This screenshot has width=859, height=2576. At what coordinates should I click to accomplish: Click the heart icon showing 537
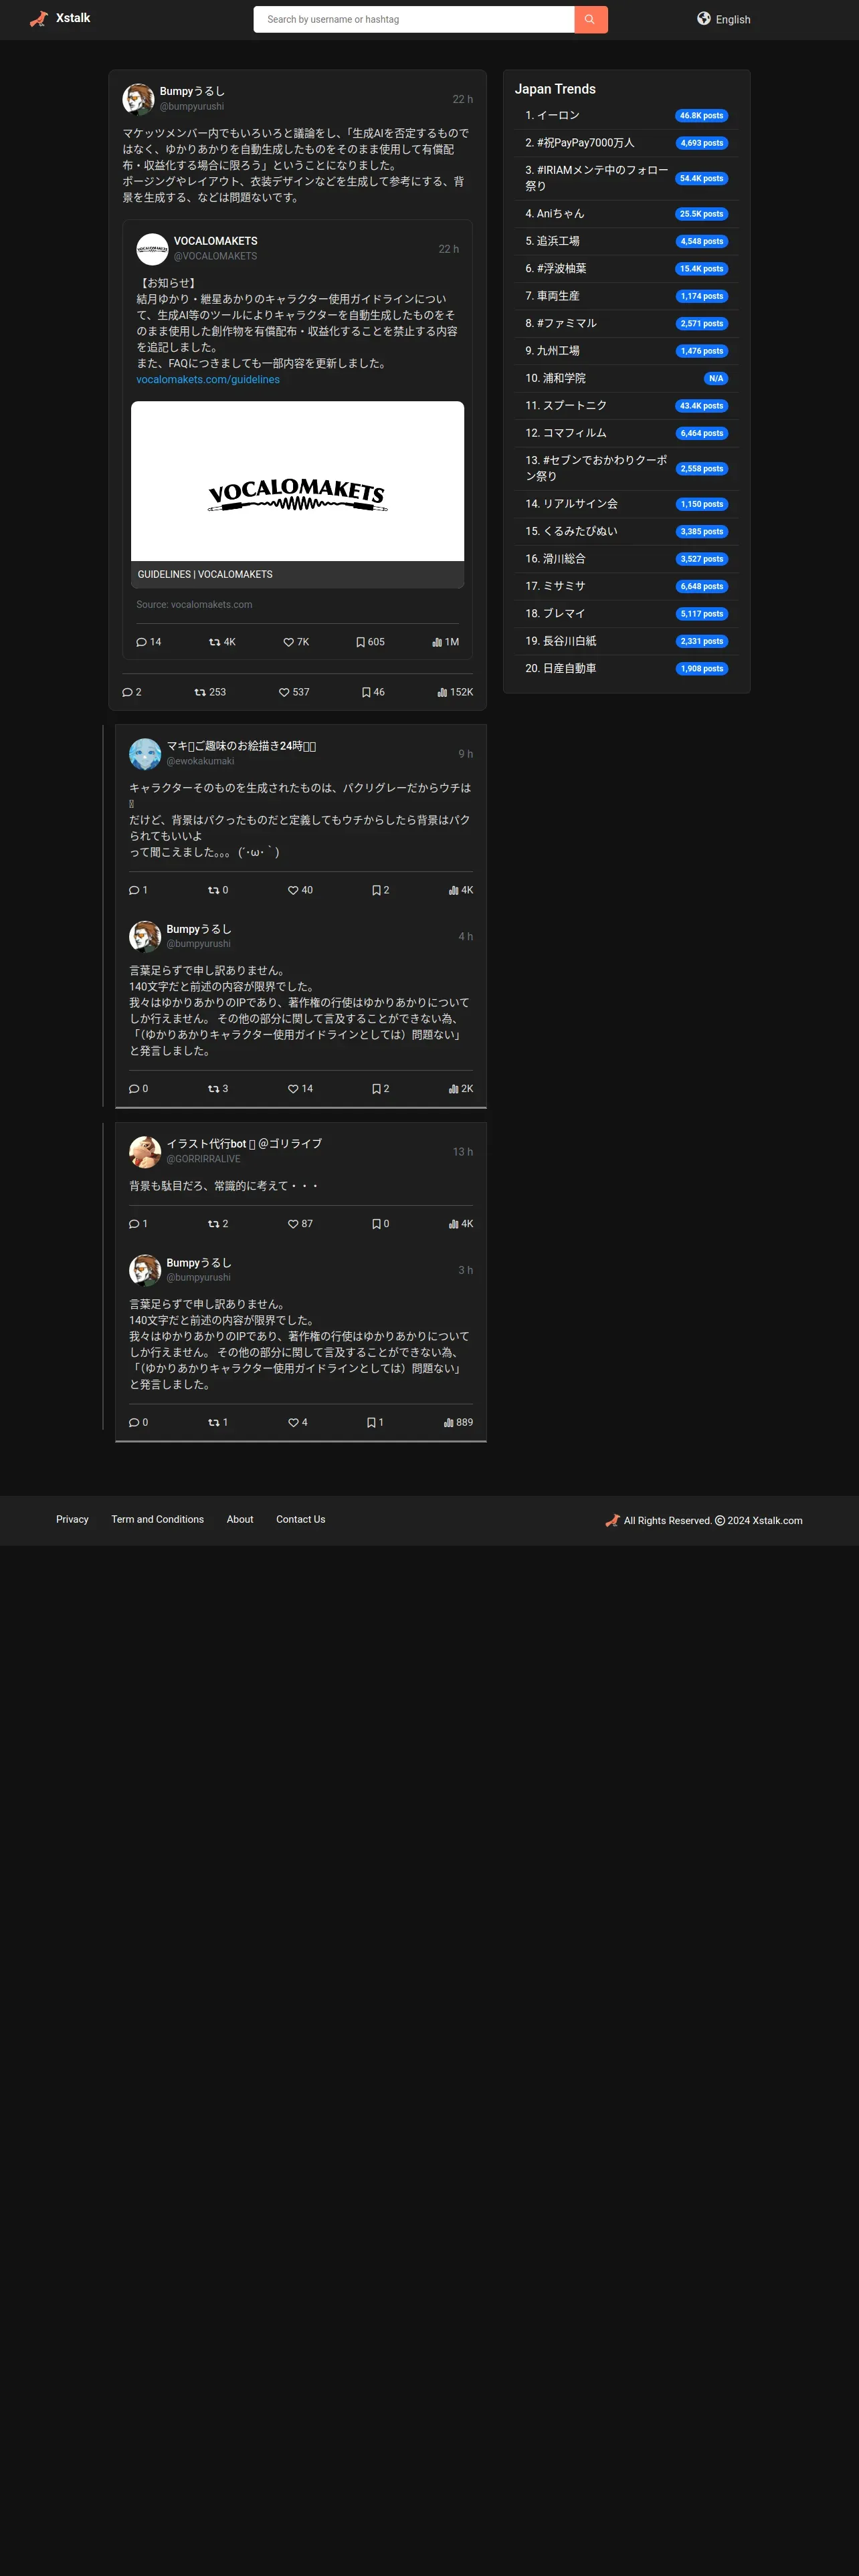click(x=284, y=692)
